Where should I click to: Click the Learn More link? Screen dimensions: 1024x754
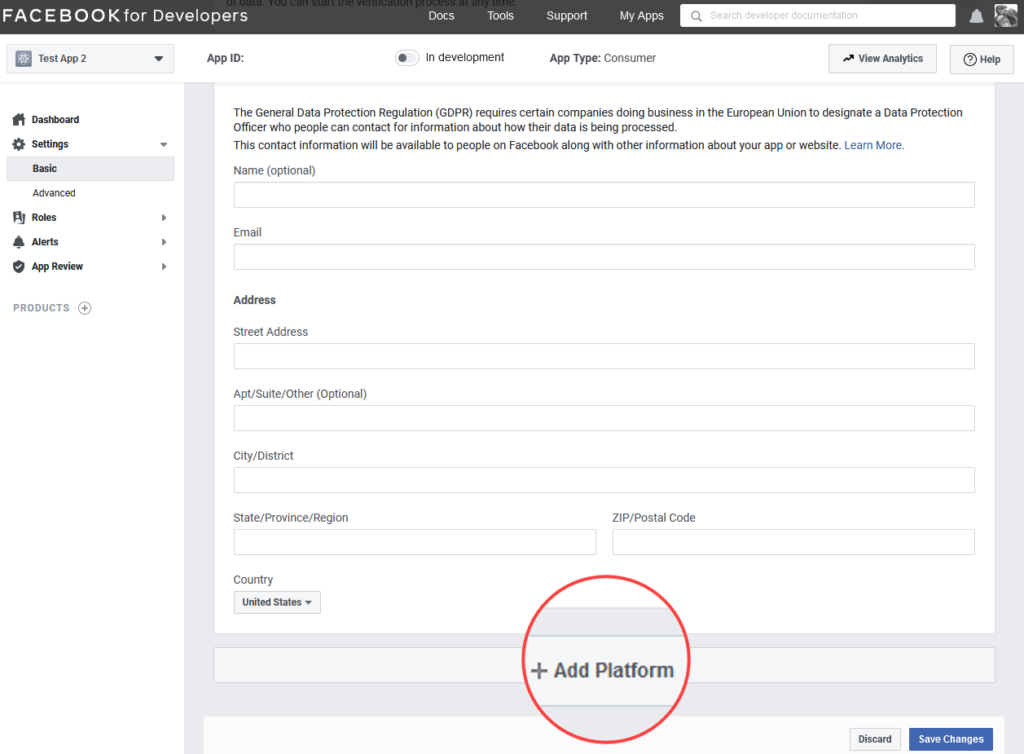coord(873,144)
